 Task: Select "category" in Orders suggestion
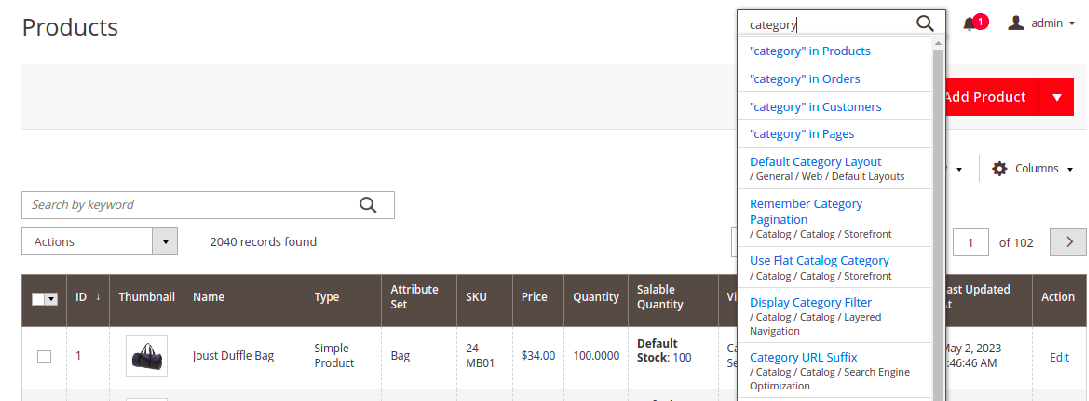tap(805, 79)
